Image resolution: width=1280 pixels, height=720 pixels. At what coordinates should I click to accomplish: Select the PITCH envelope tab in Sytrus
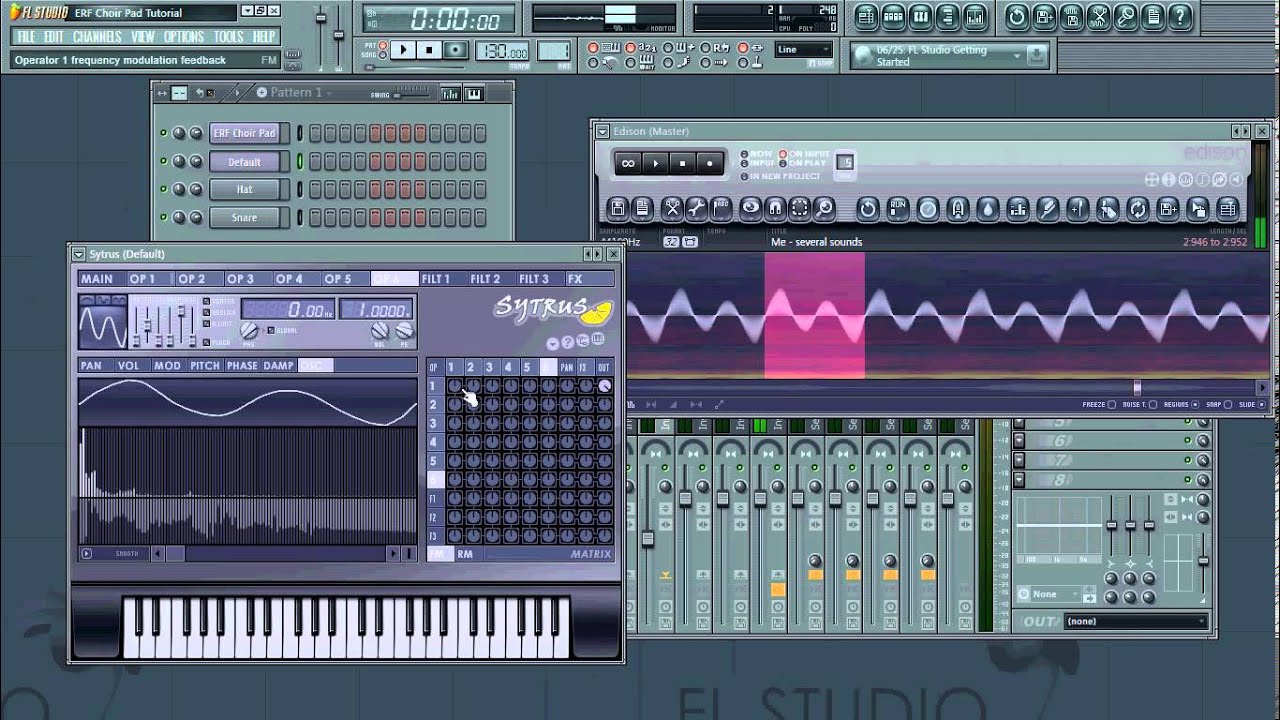[x=204, y=366]
